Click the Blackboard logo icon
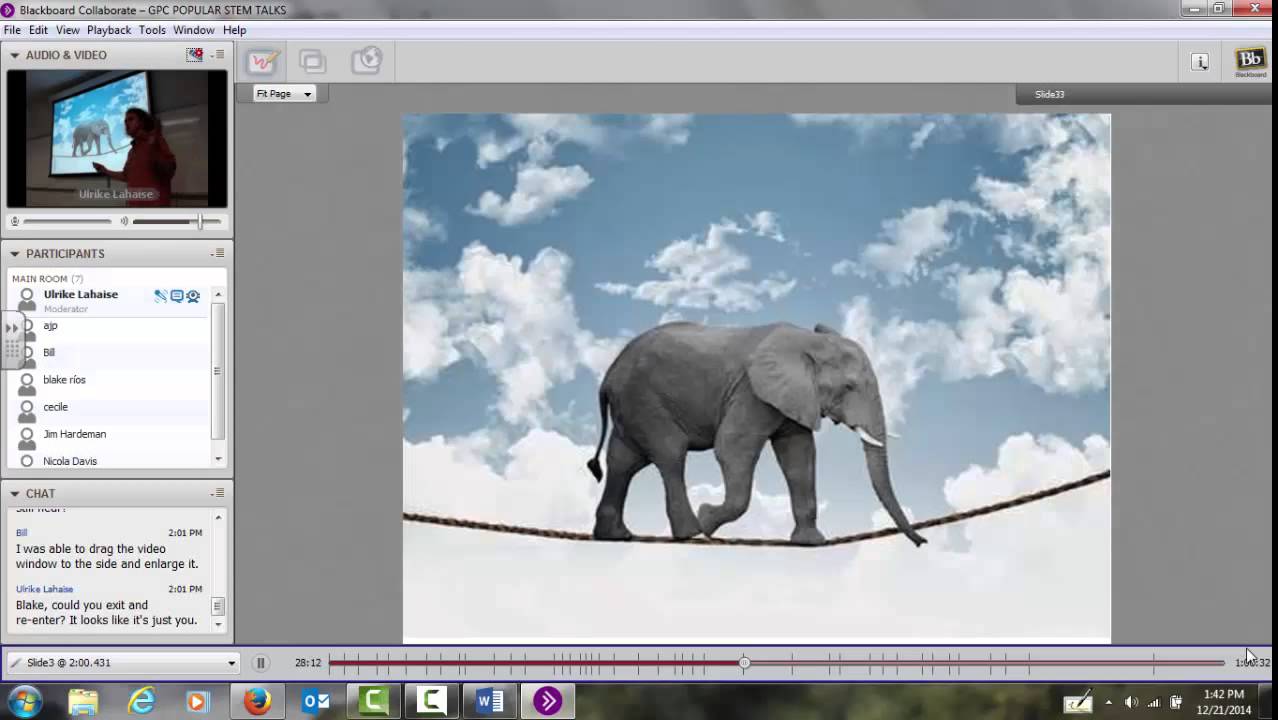This screenshot has height=720, width=1278. [x=1250, y=62]
